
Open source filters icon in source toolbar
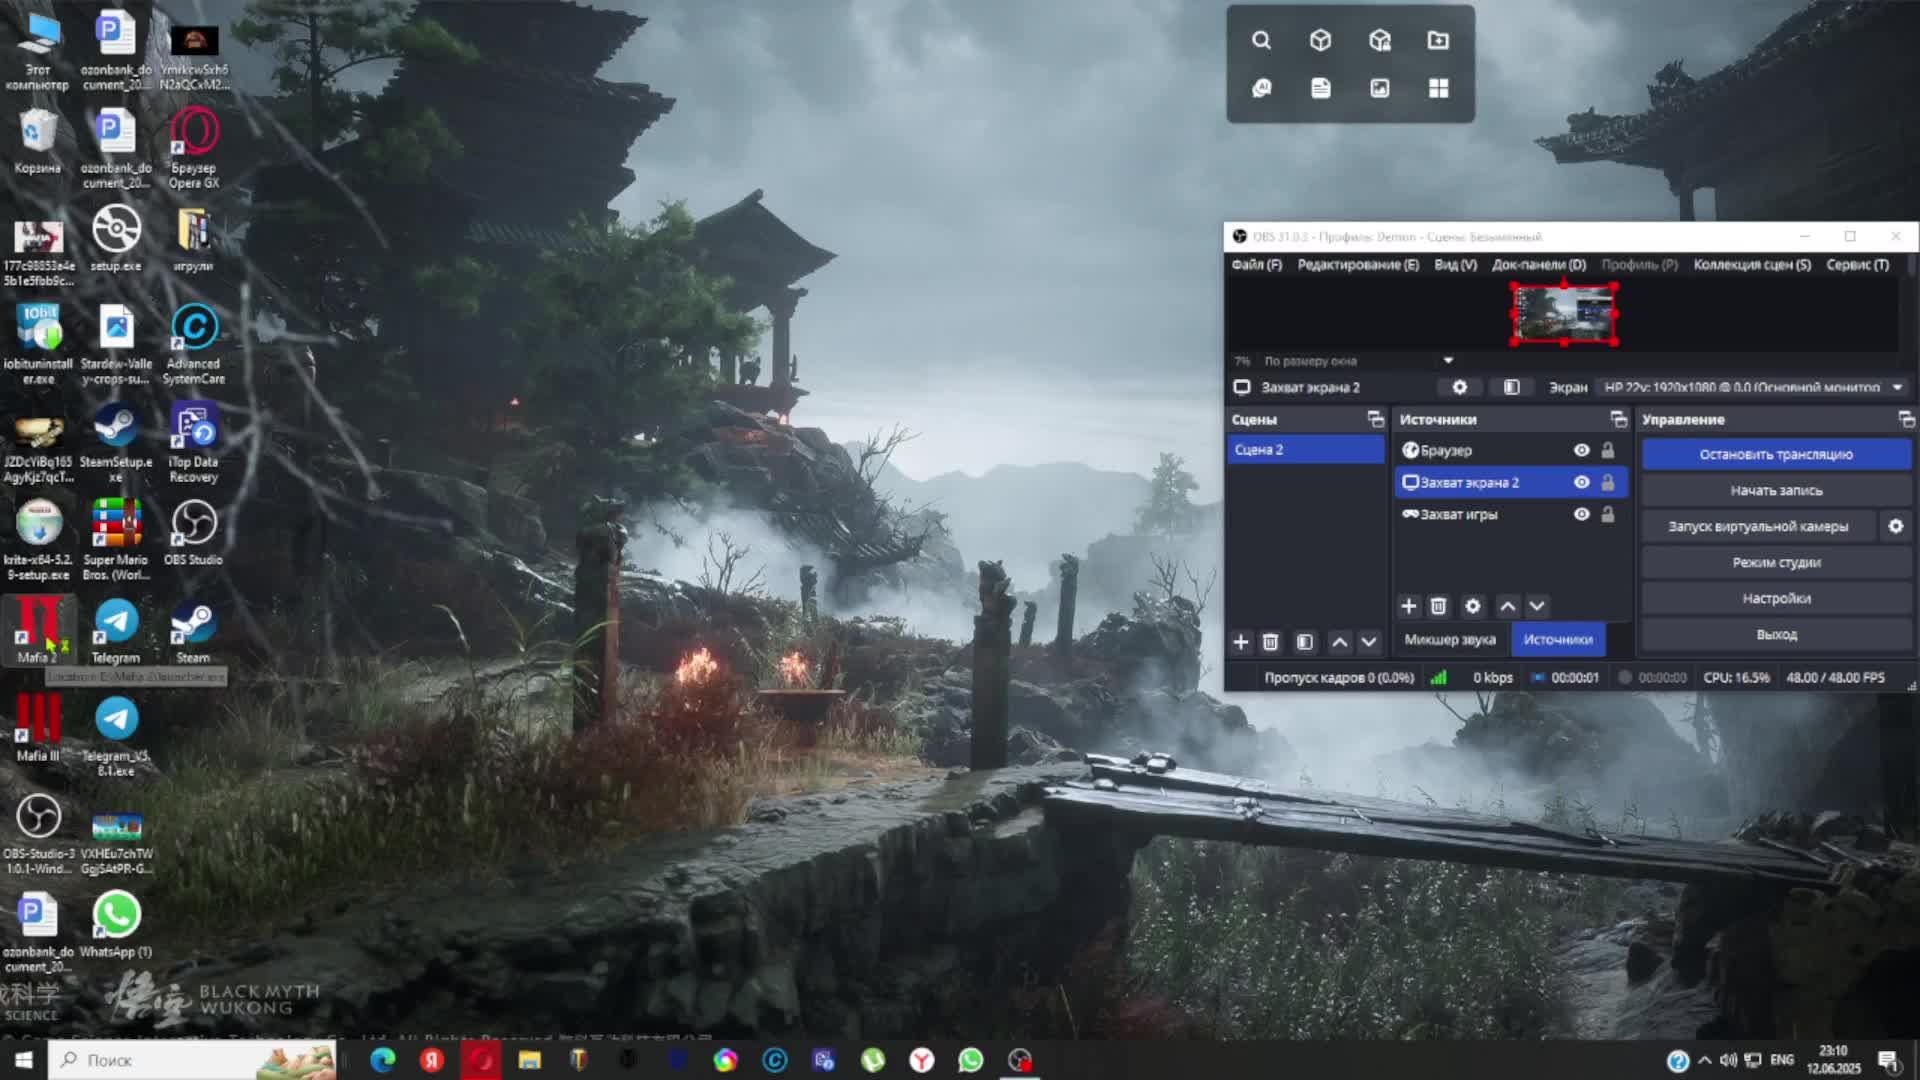(1512, 387)
